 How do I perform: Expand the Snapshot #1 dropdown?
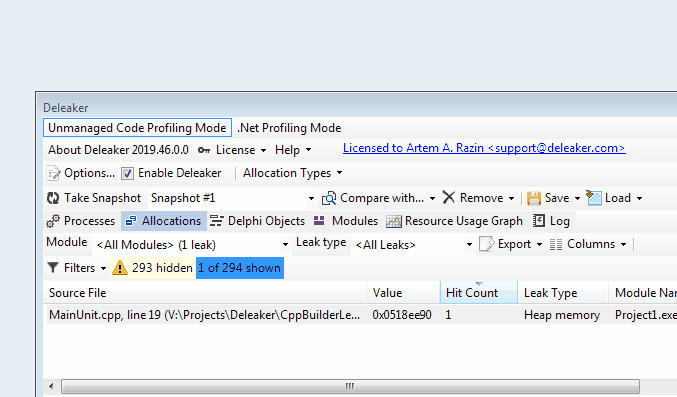point(311,198)
